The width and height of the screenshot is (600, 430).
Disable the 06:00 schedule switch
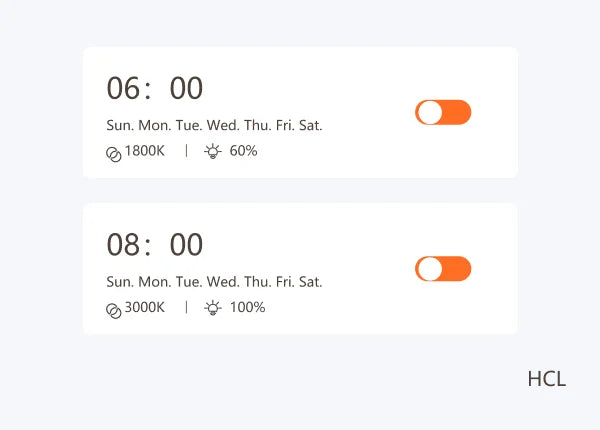coord(443,113)
